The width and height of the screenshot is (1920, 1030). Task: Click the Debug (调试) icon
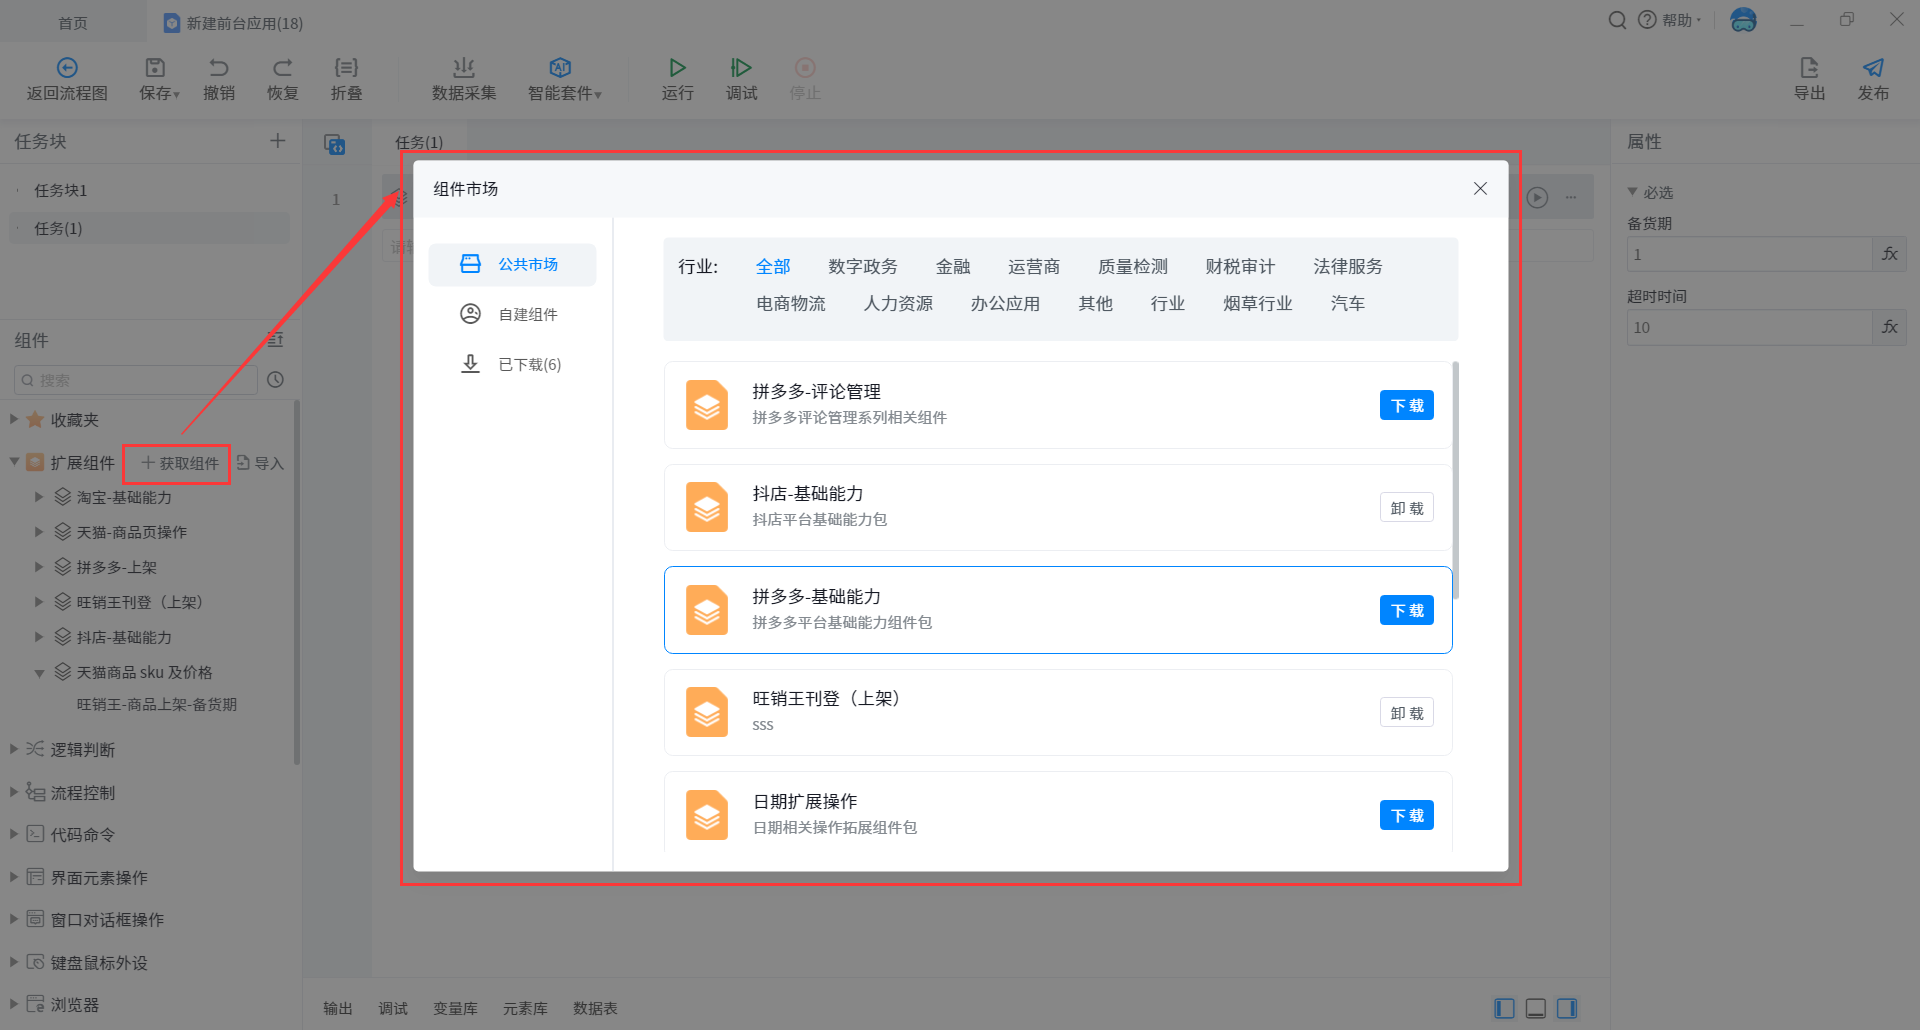pyautogui.click(x=741, y=68)
